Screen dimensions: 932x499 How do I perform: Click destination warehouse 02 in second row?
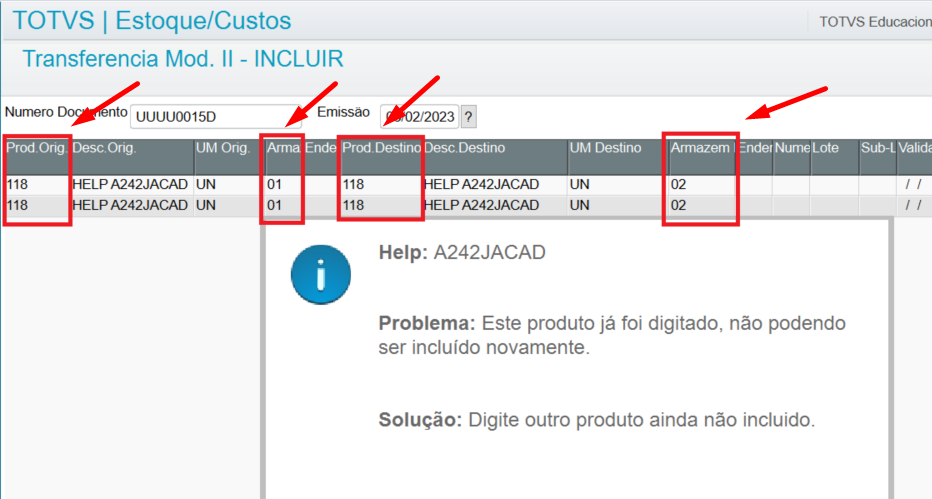coord(703,206)
